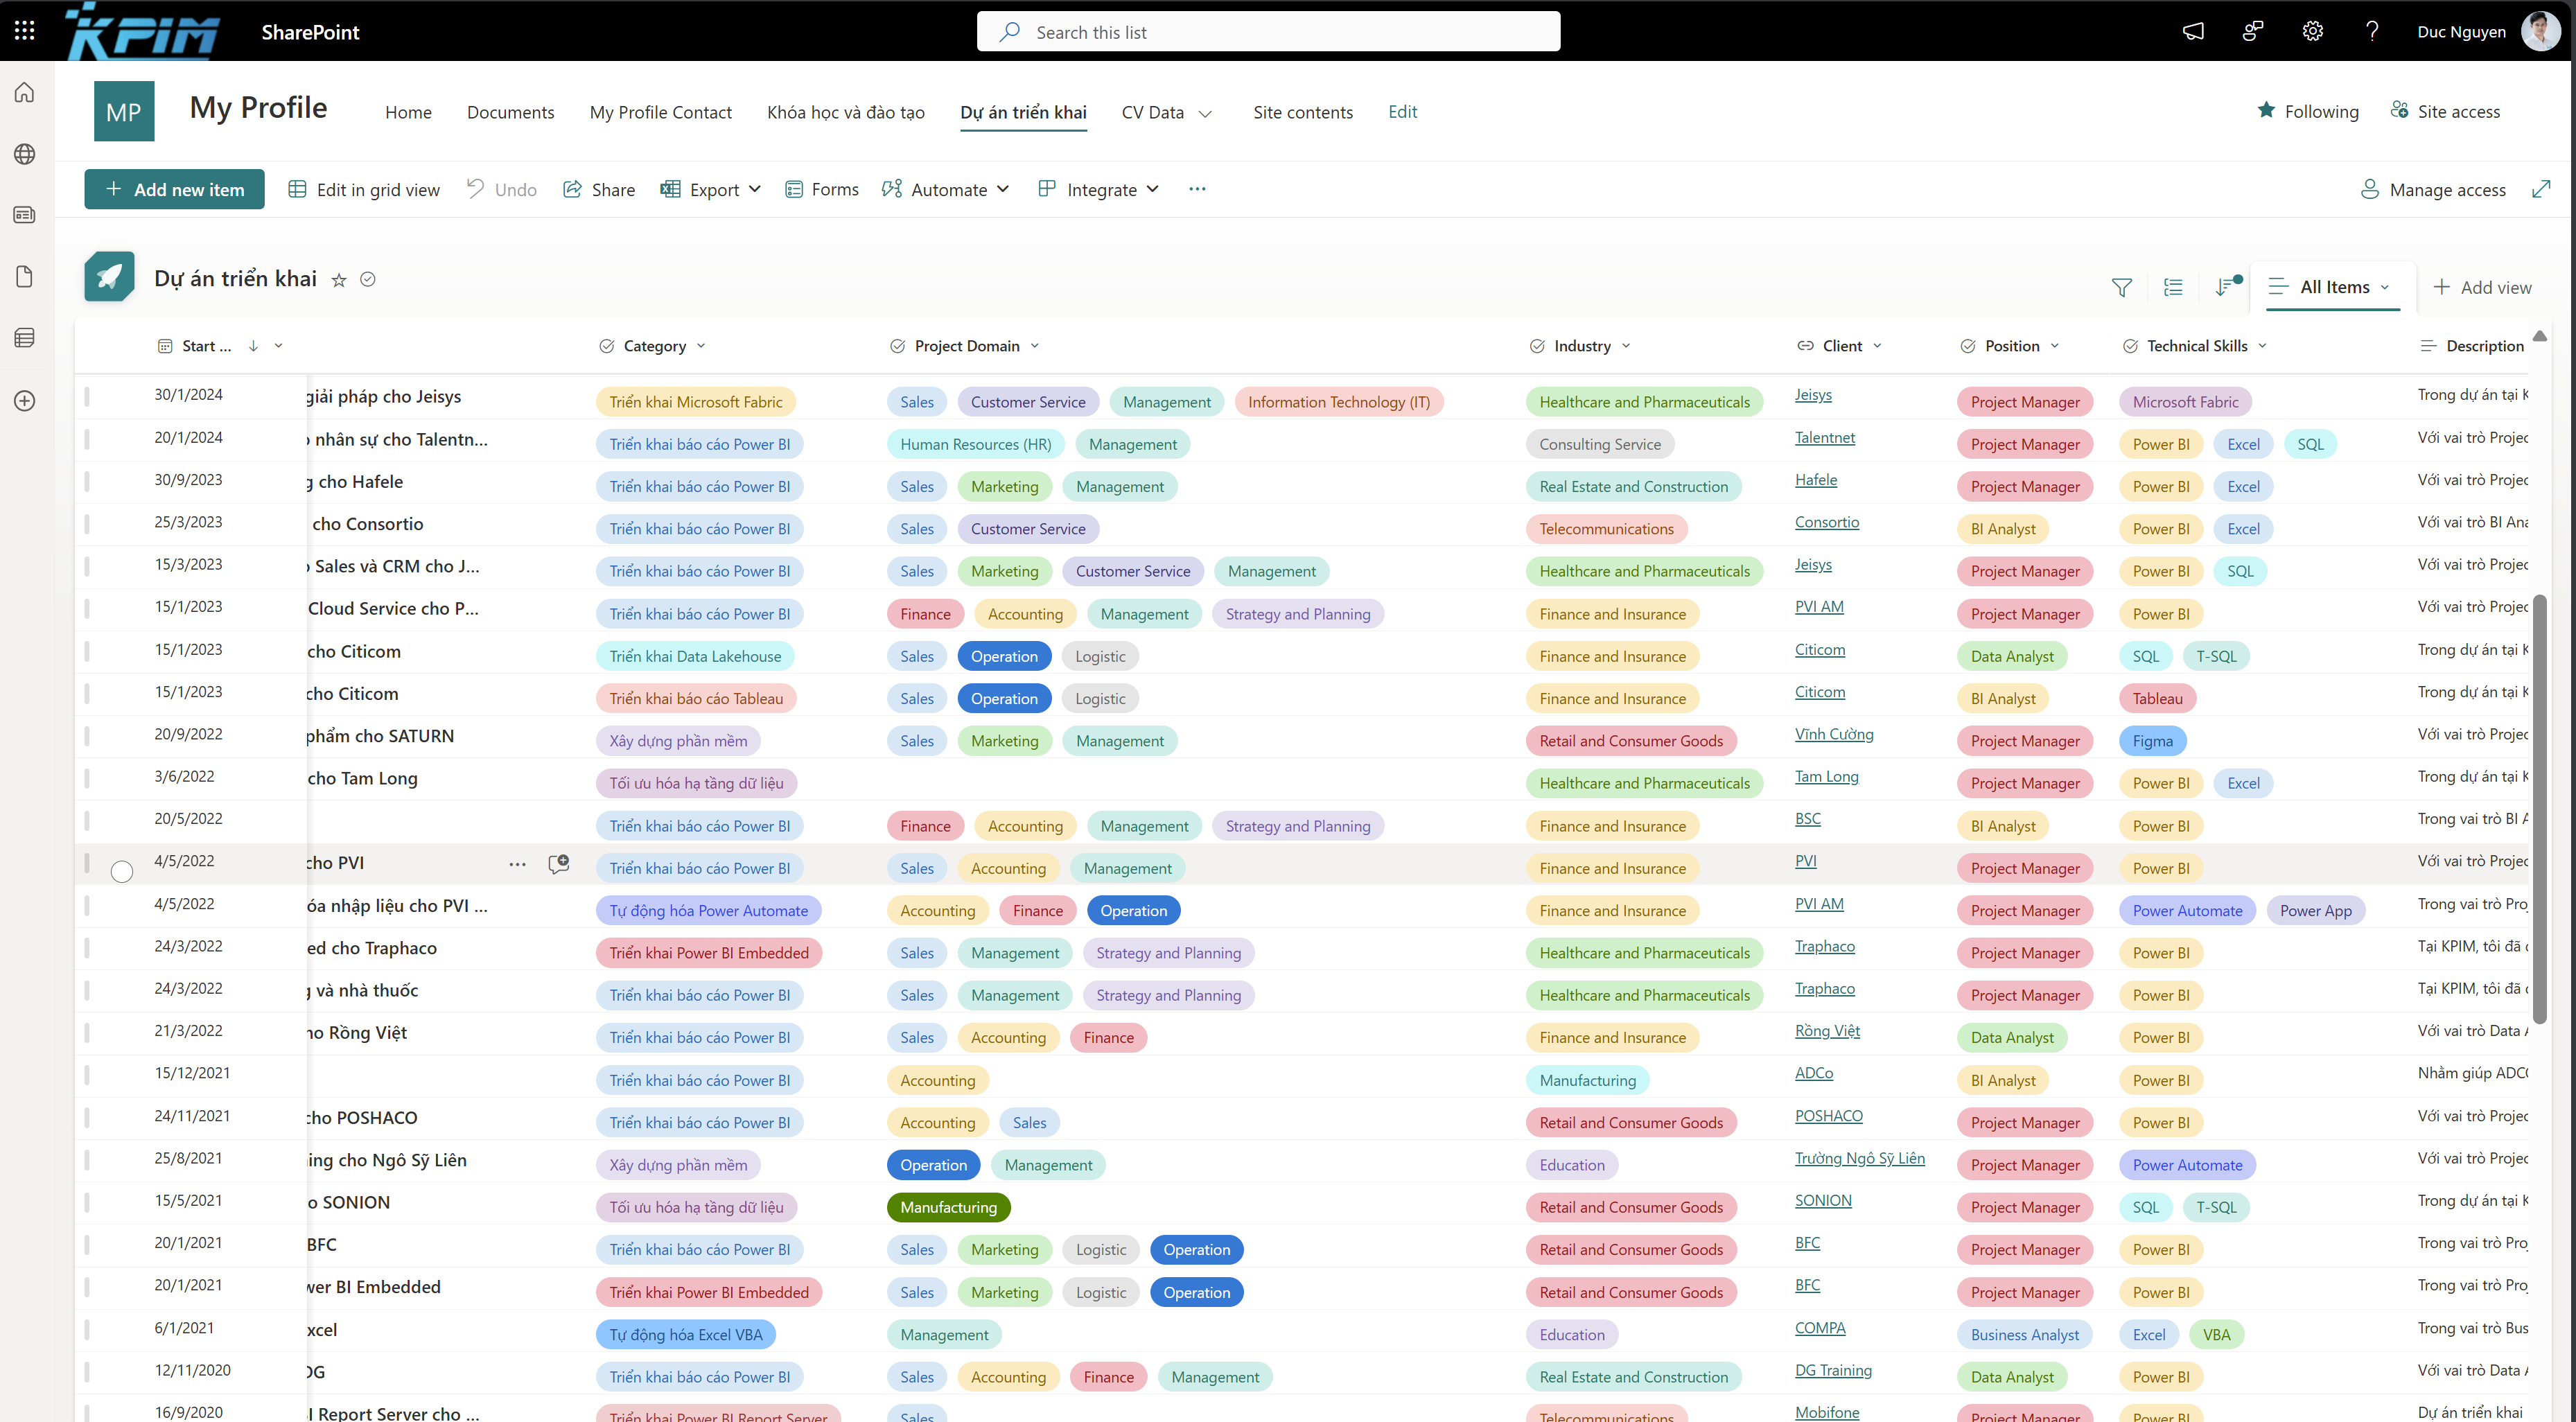Open the news feed icon in left rail
This screenshot has height=1422, width=2576.
[25, 215]
